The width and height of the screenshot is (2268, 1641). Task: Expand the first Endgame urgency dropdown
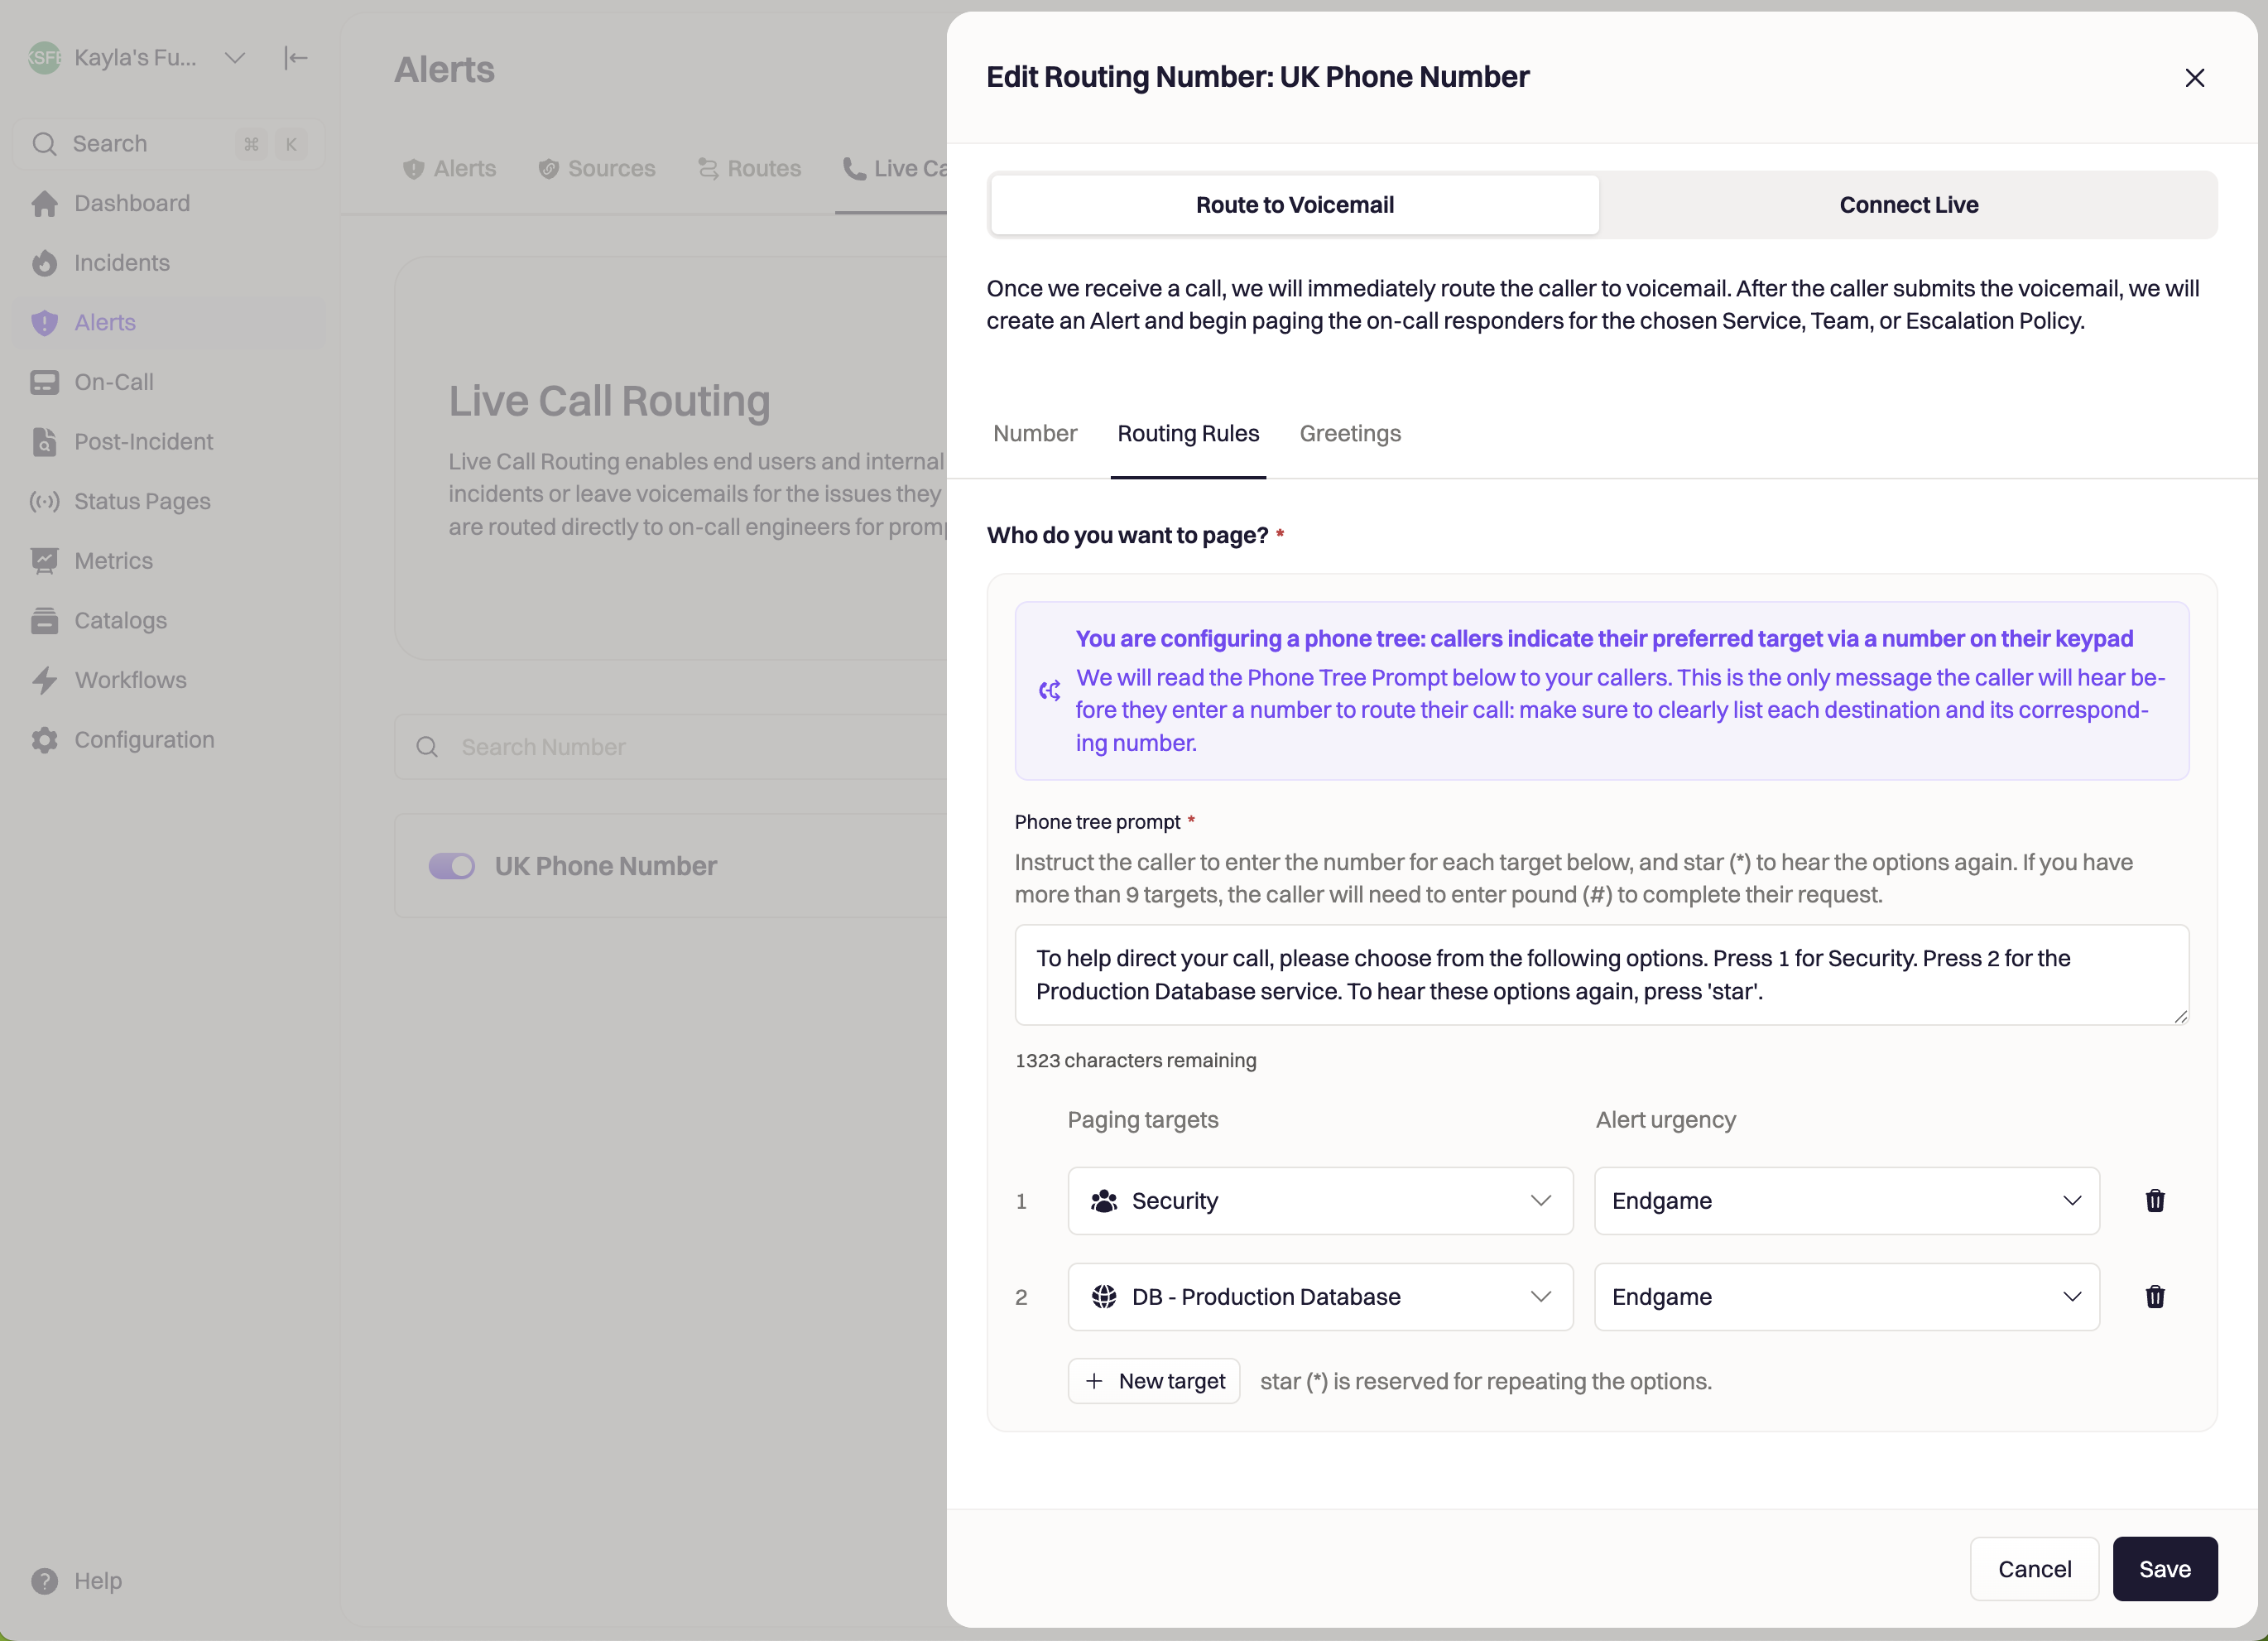click(x=1845, y=1200)
